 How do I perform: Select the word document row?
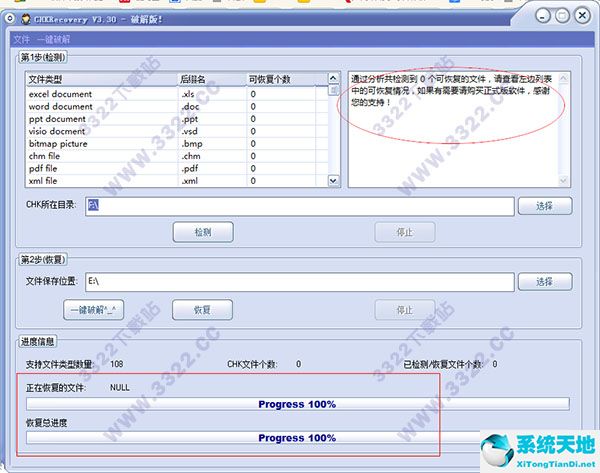point(177,106)
